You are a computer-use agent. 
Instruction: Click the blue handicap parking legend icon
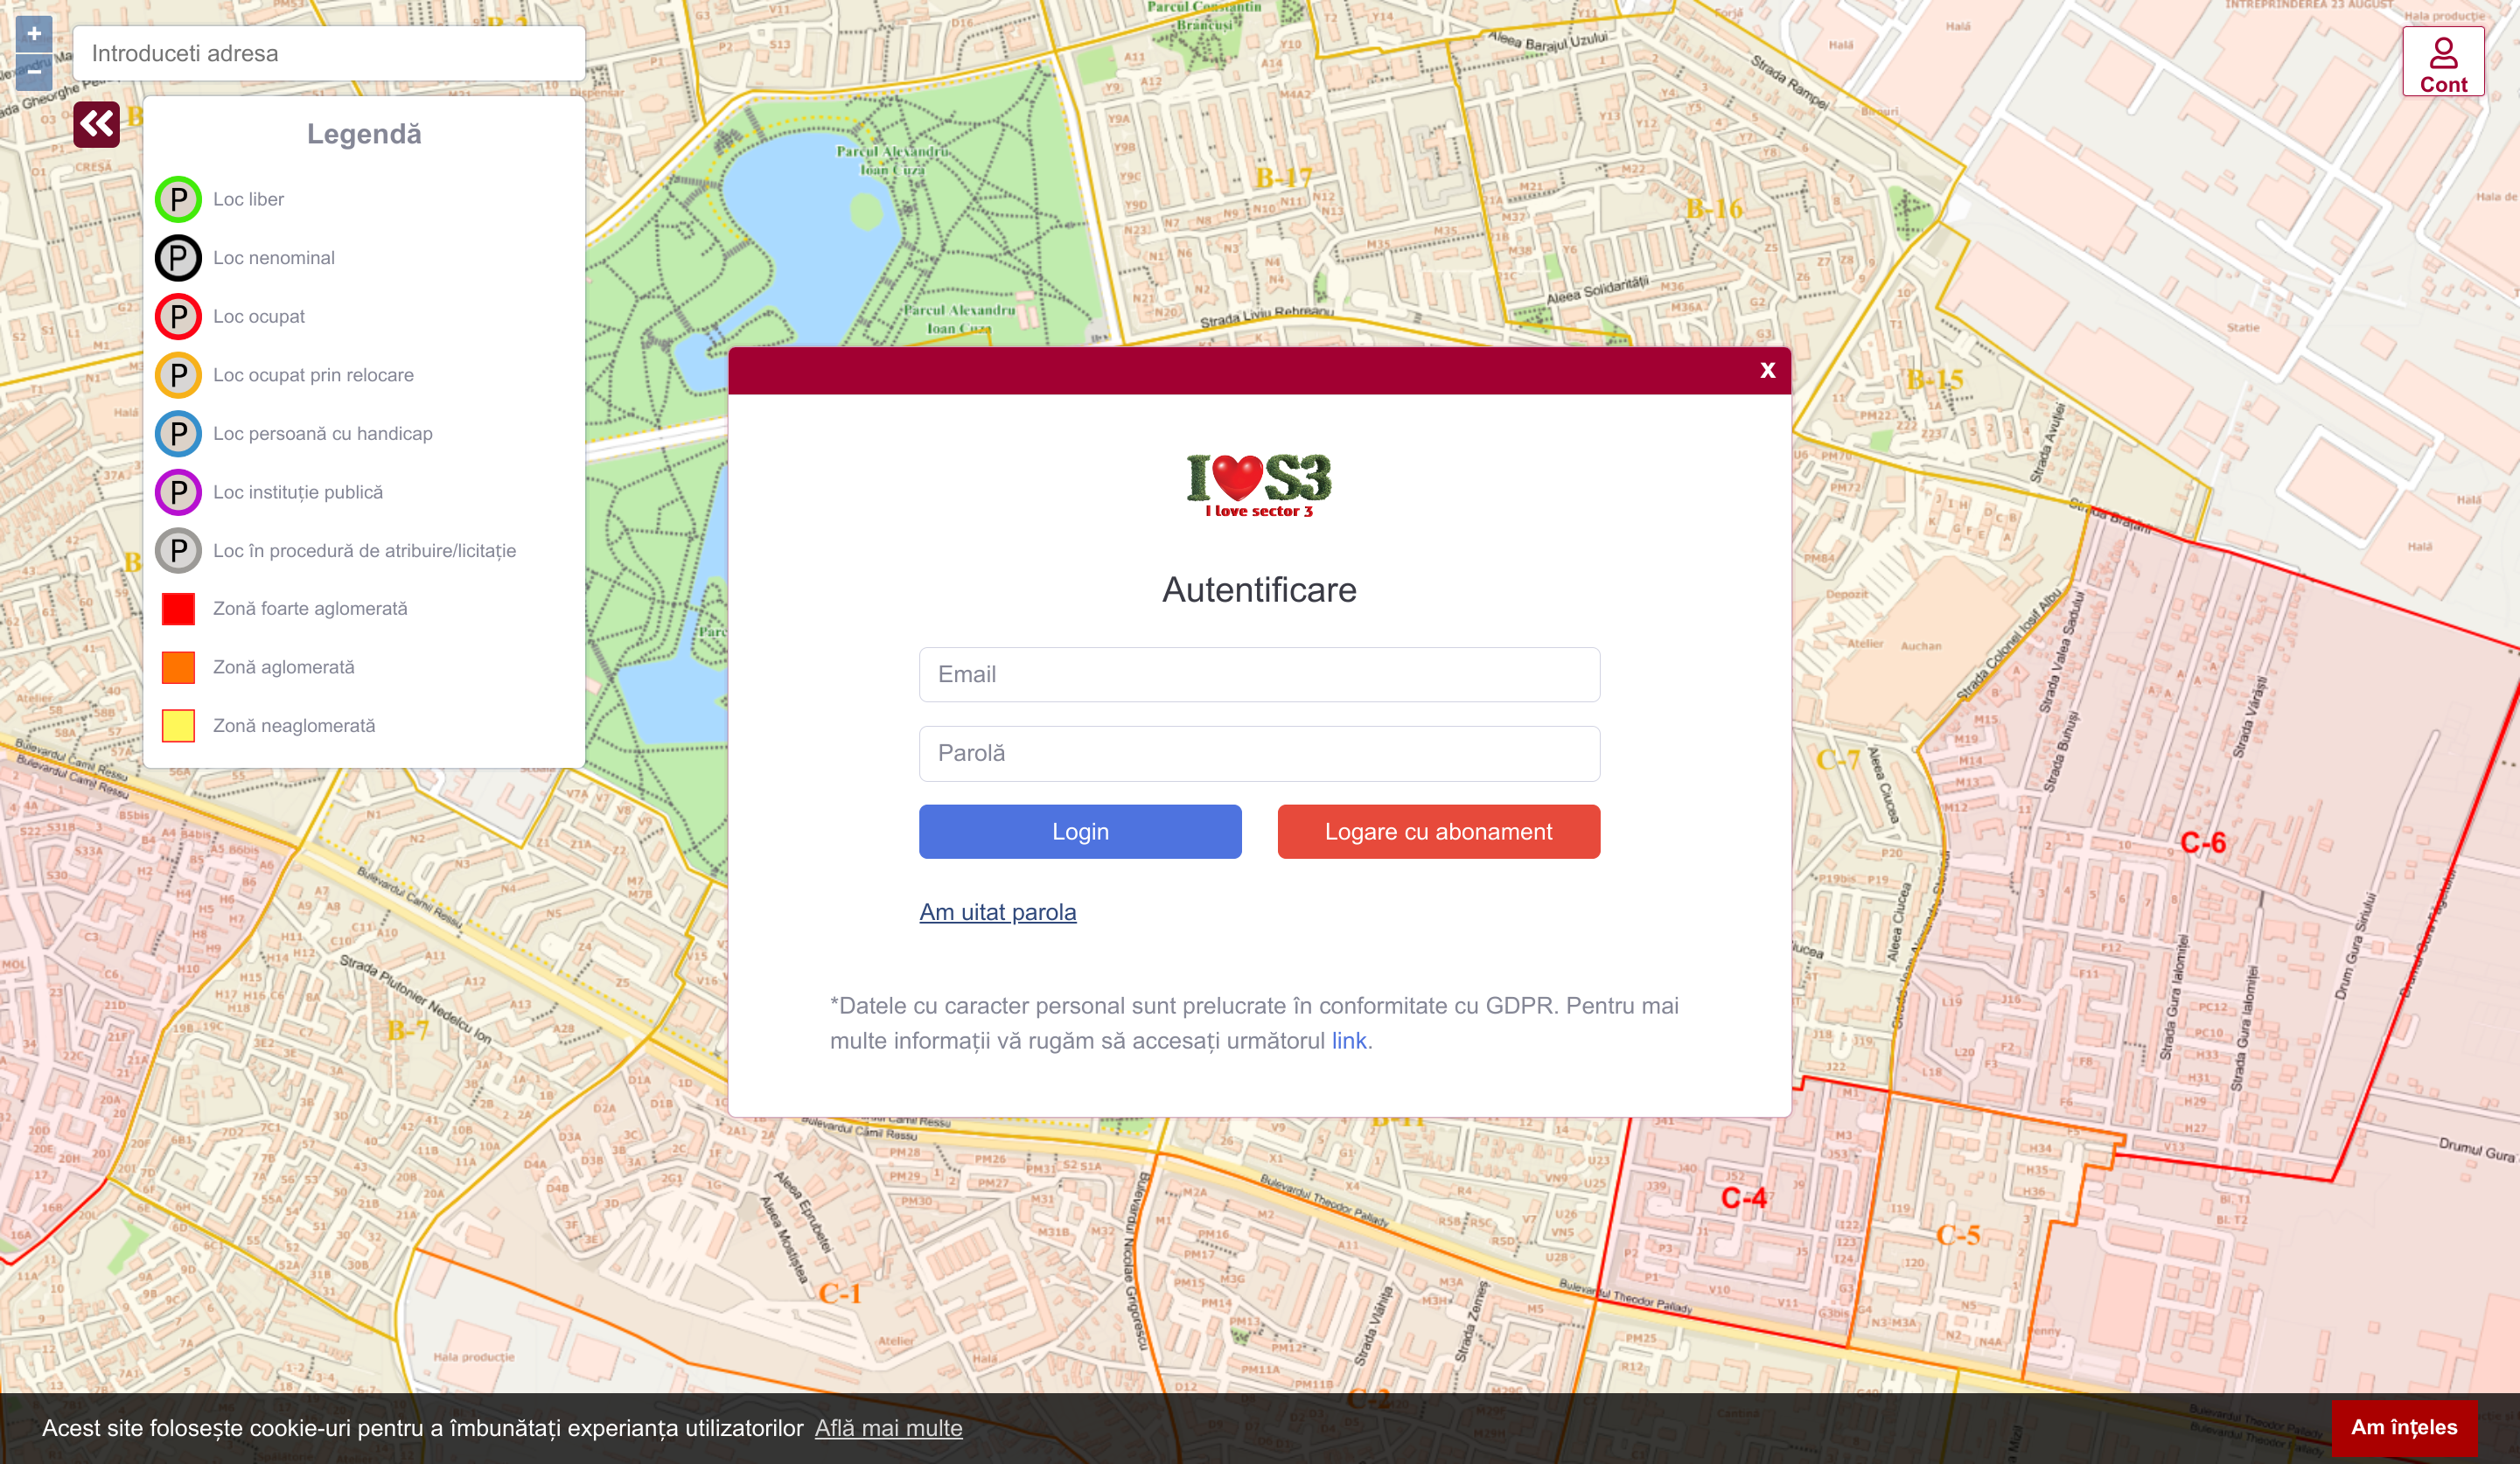[178, 434]
